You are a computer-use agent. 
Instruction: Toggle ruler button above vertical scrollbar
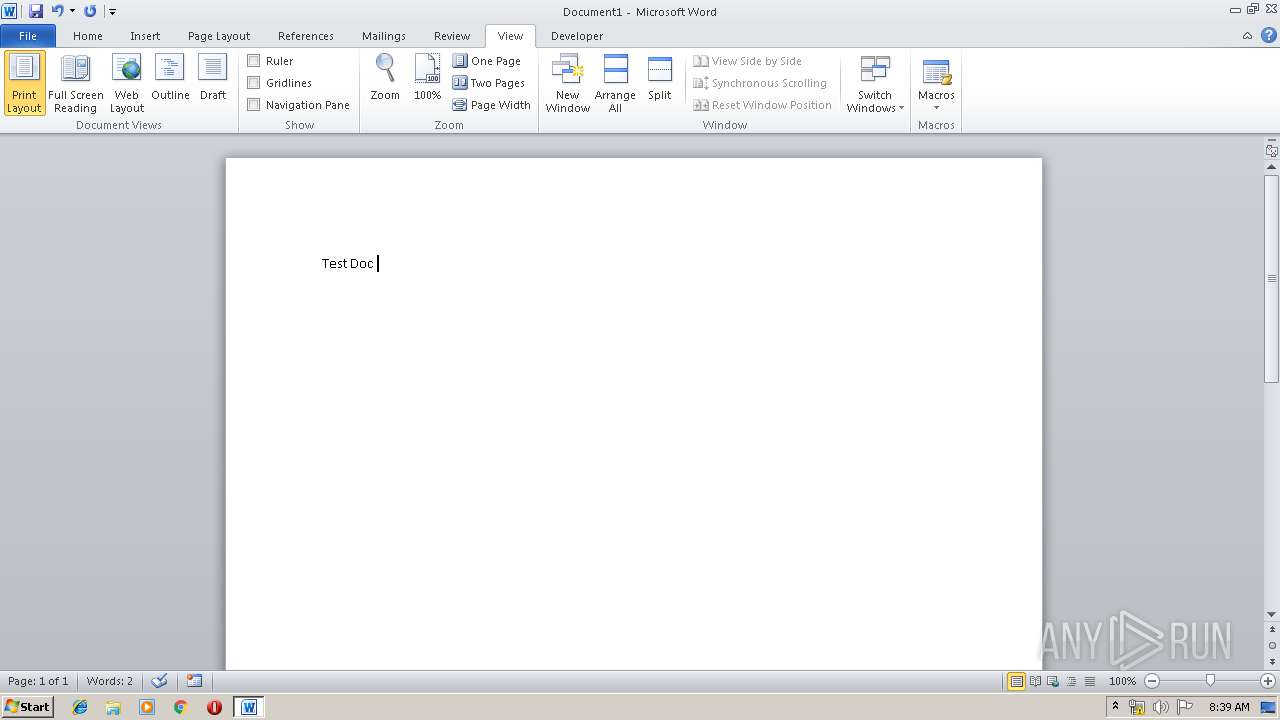[x=1271, y=151]
